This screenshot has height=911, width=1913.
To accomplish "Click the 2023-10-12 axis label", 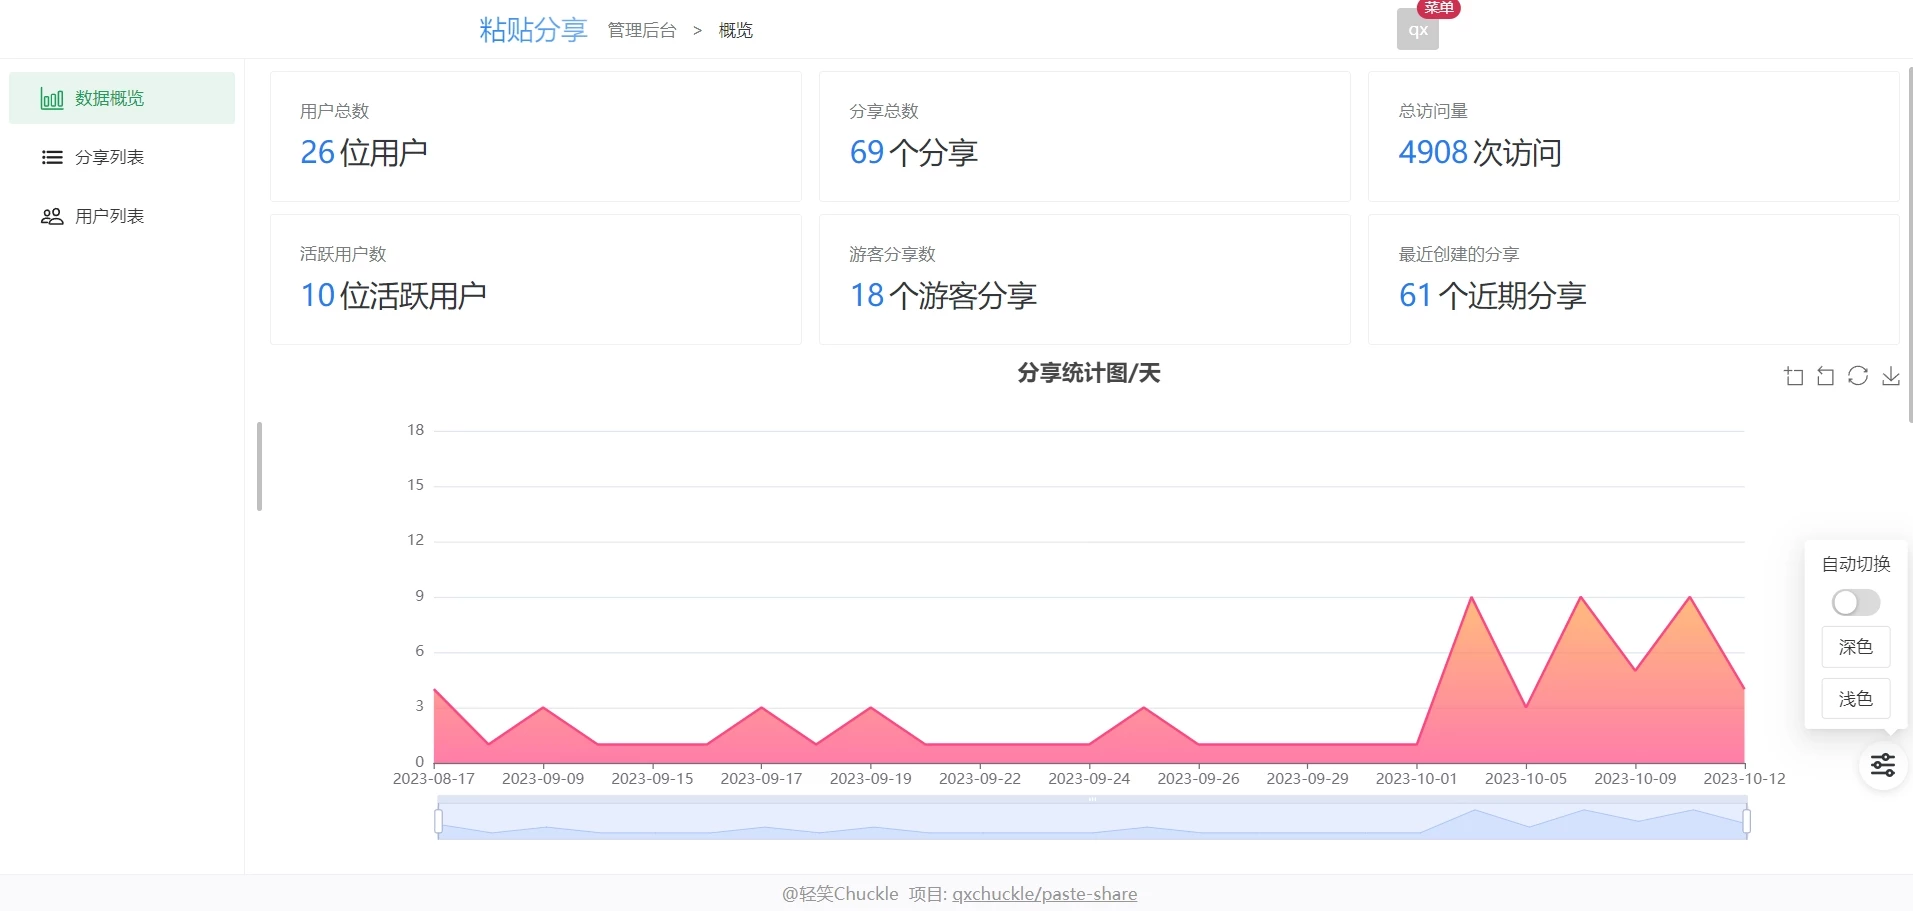I will pos(1744,778).
